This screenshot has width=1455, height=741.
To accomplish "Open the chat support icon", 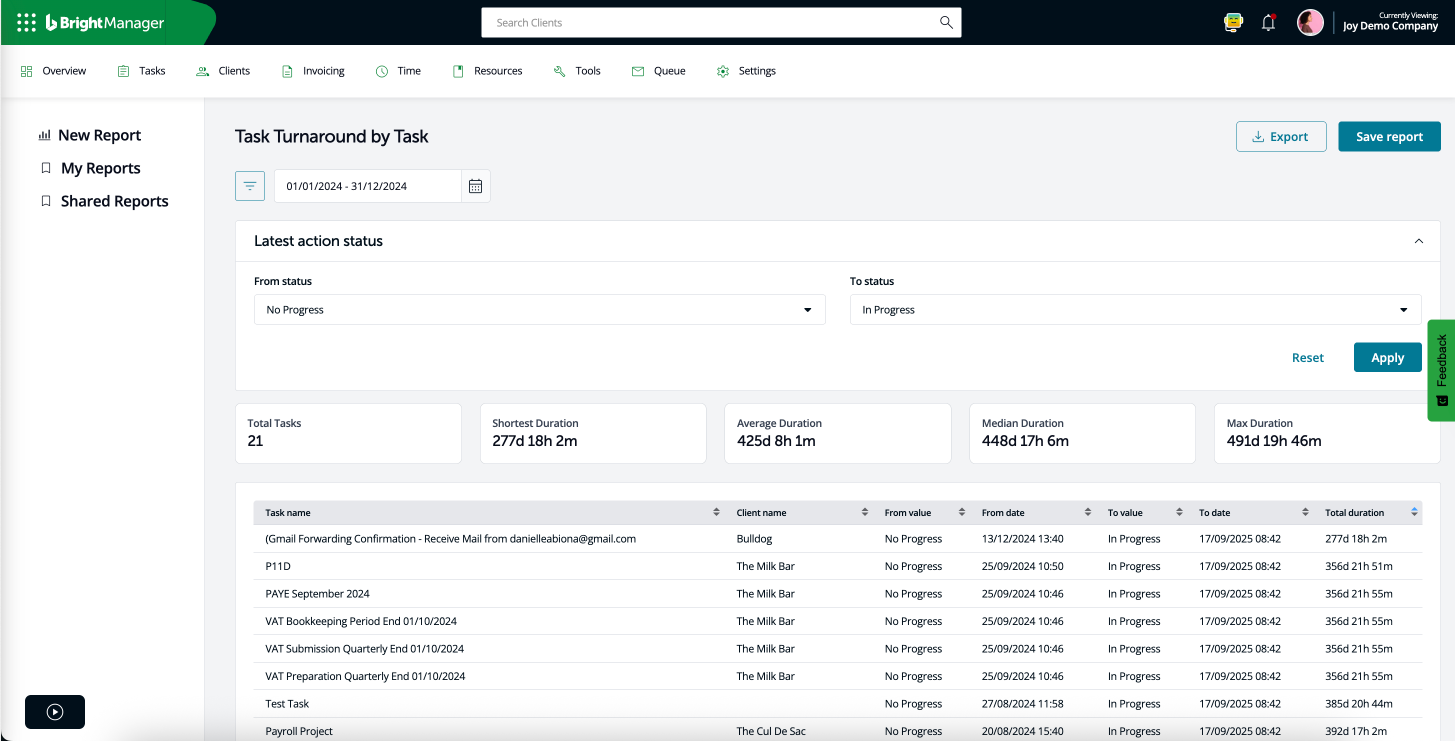I will pyautogui.click(x=1232, y=21).
